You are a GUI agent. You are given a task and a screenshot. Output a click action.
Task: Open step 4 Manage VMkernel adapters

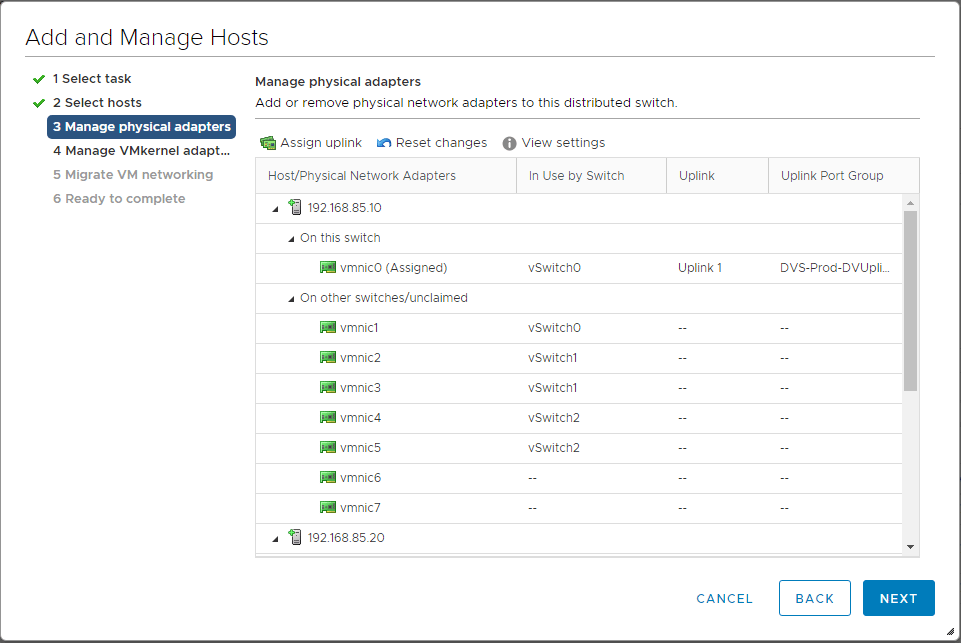click(141, 151)
